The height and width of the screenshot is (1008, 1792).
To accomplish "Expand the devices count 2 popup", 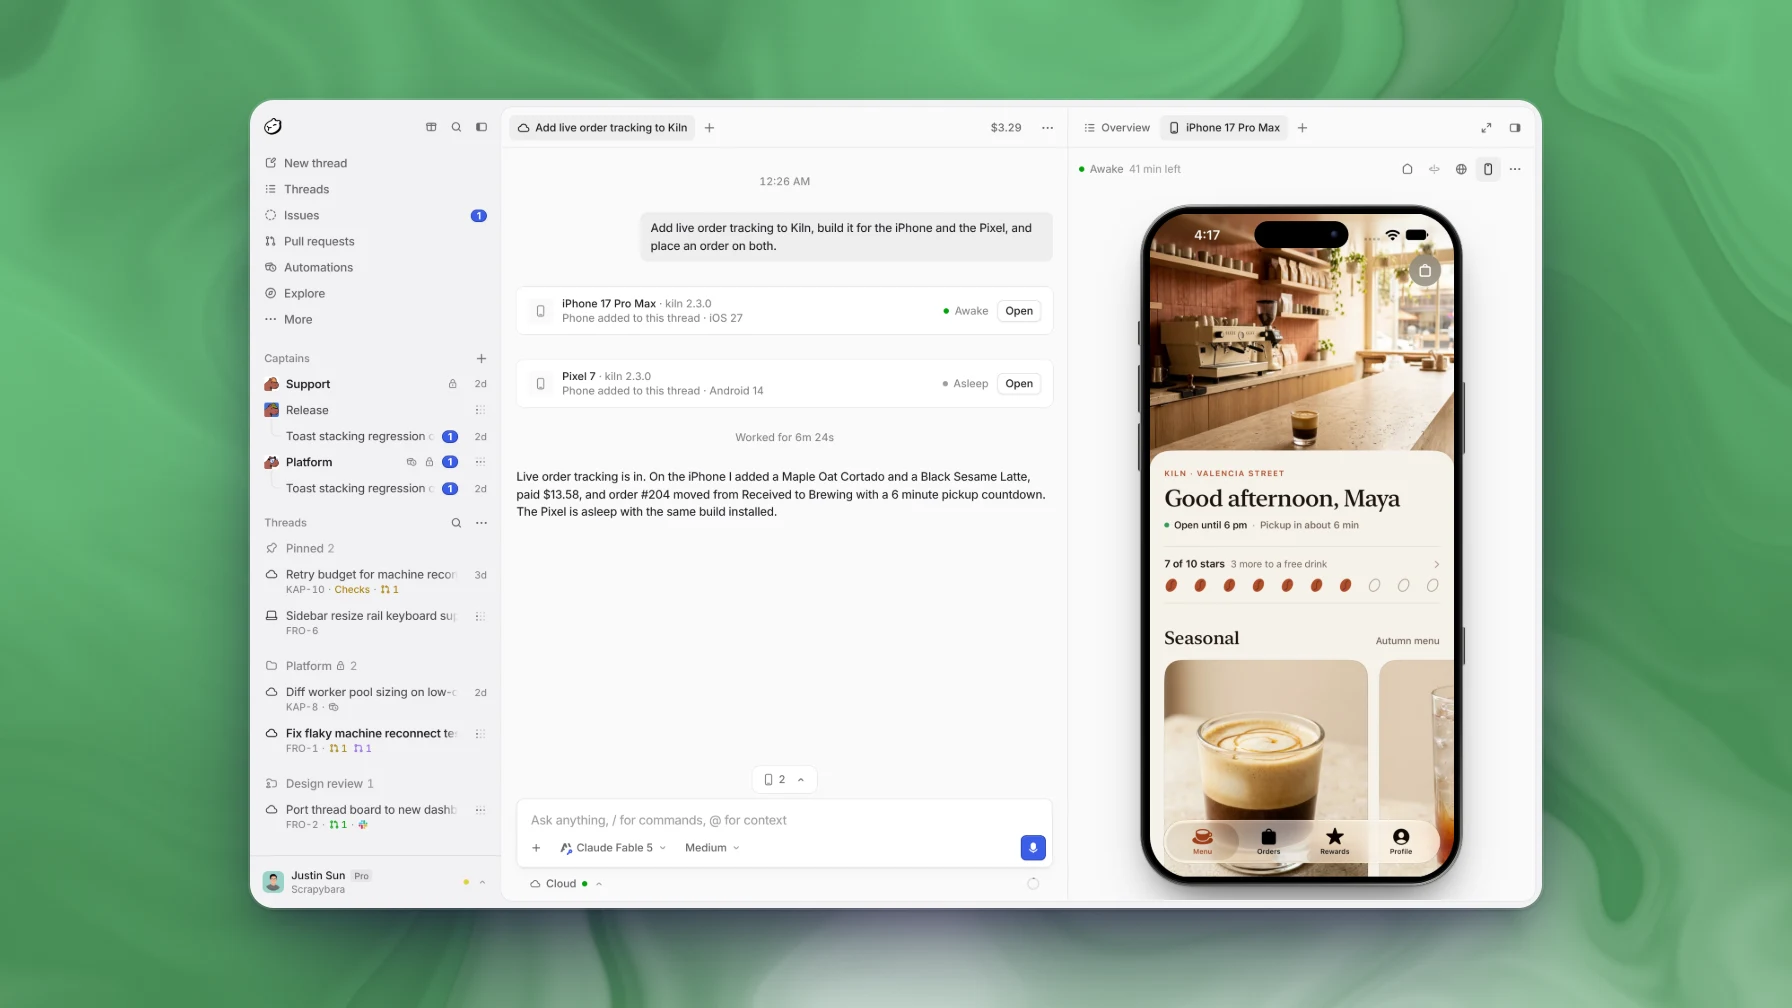I will pos(784,779).
